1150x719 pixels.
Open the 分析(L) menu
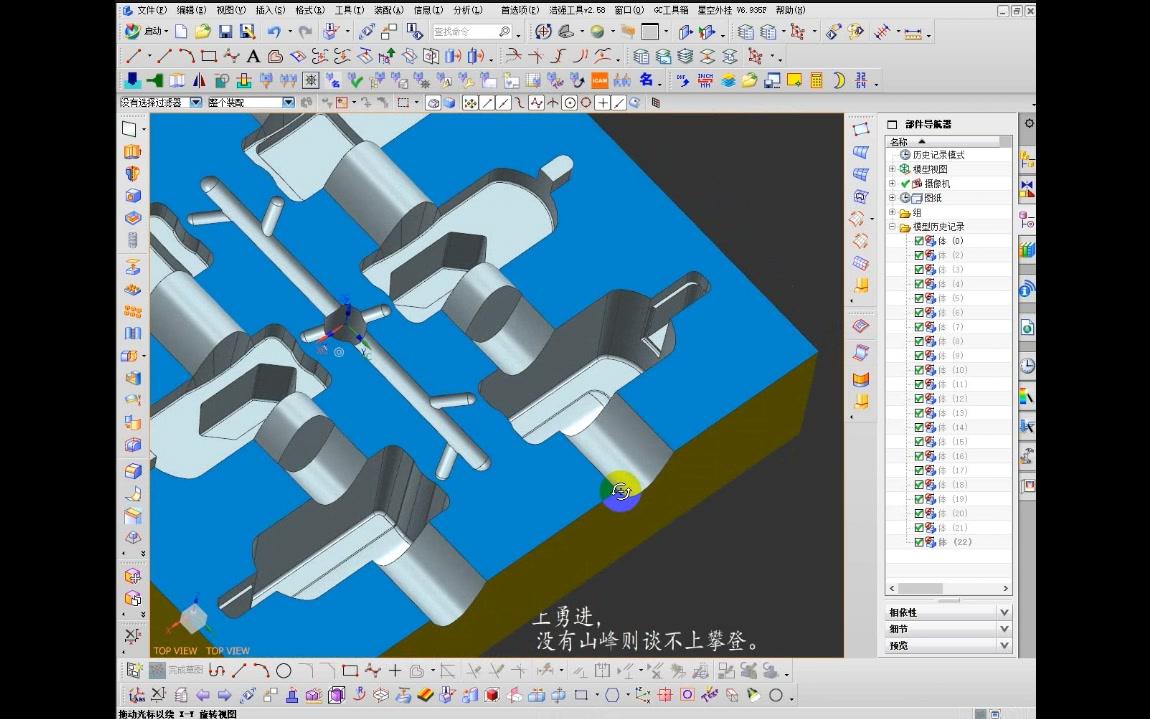(467, 10)
